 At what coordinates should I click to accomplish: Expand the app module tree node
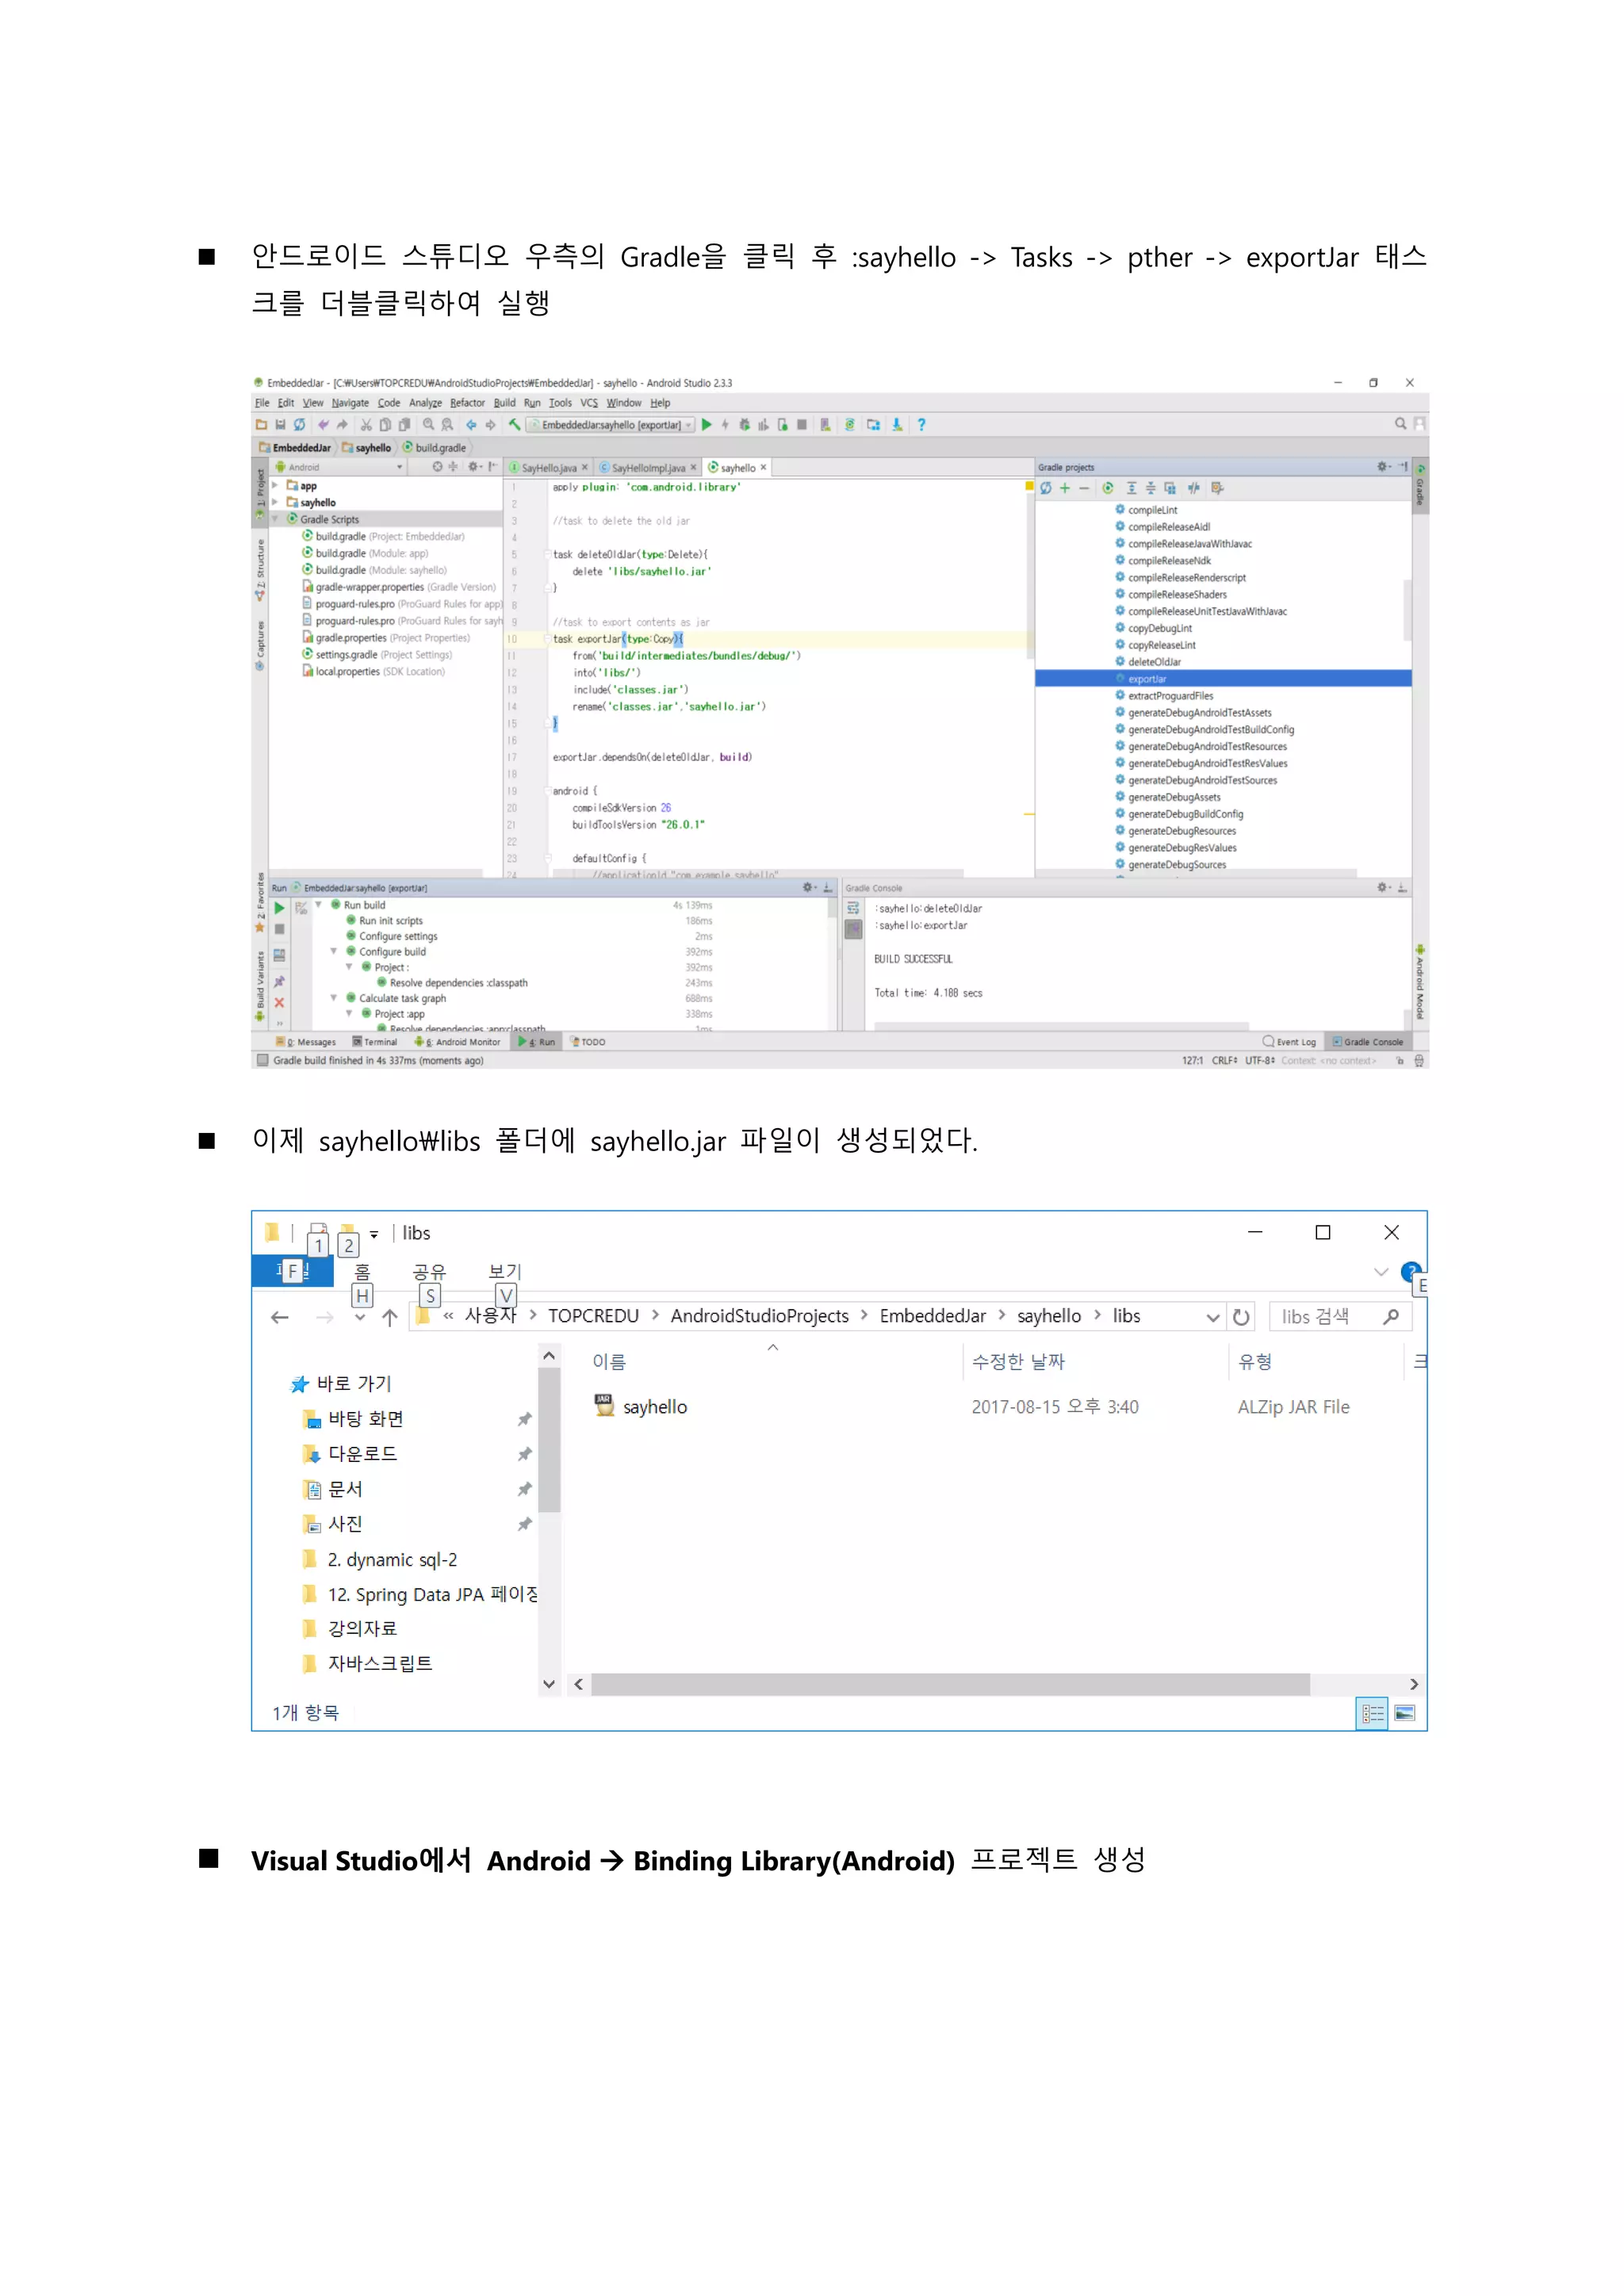(x=276, y=486)
